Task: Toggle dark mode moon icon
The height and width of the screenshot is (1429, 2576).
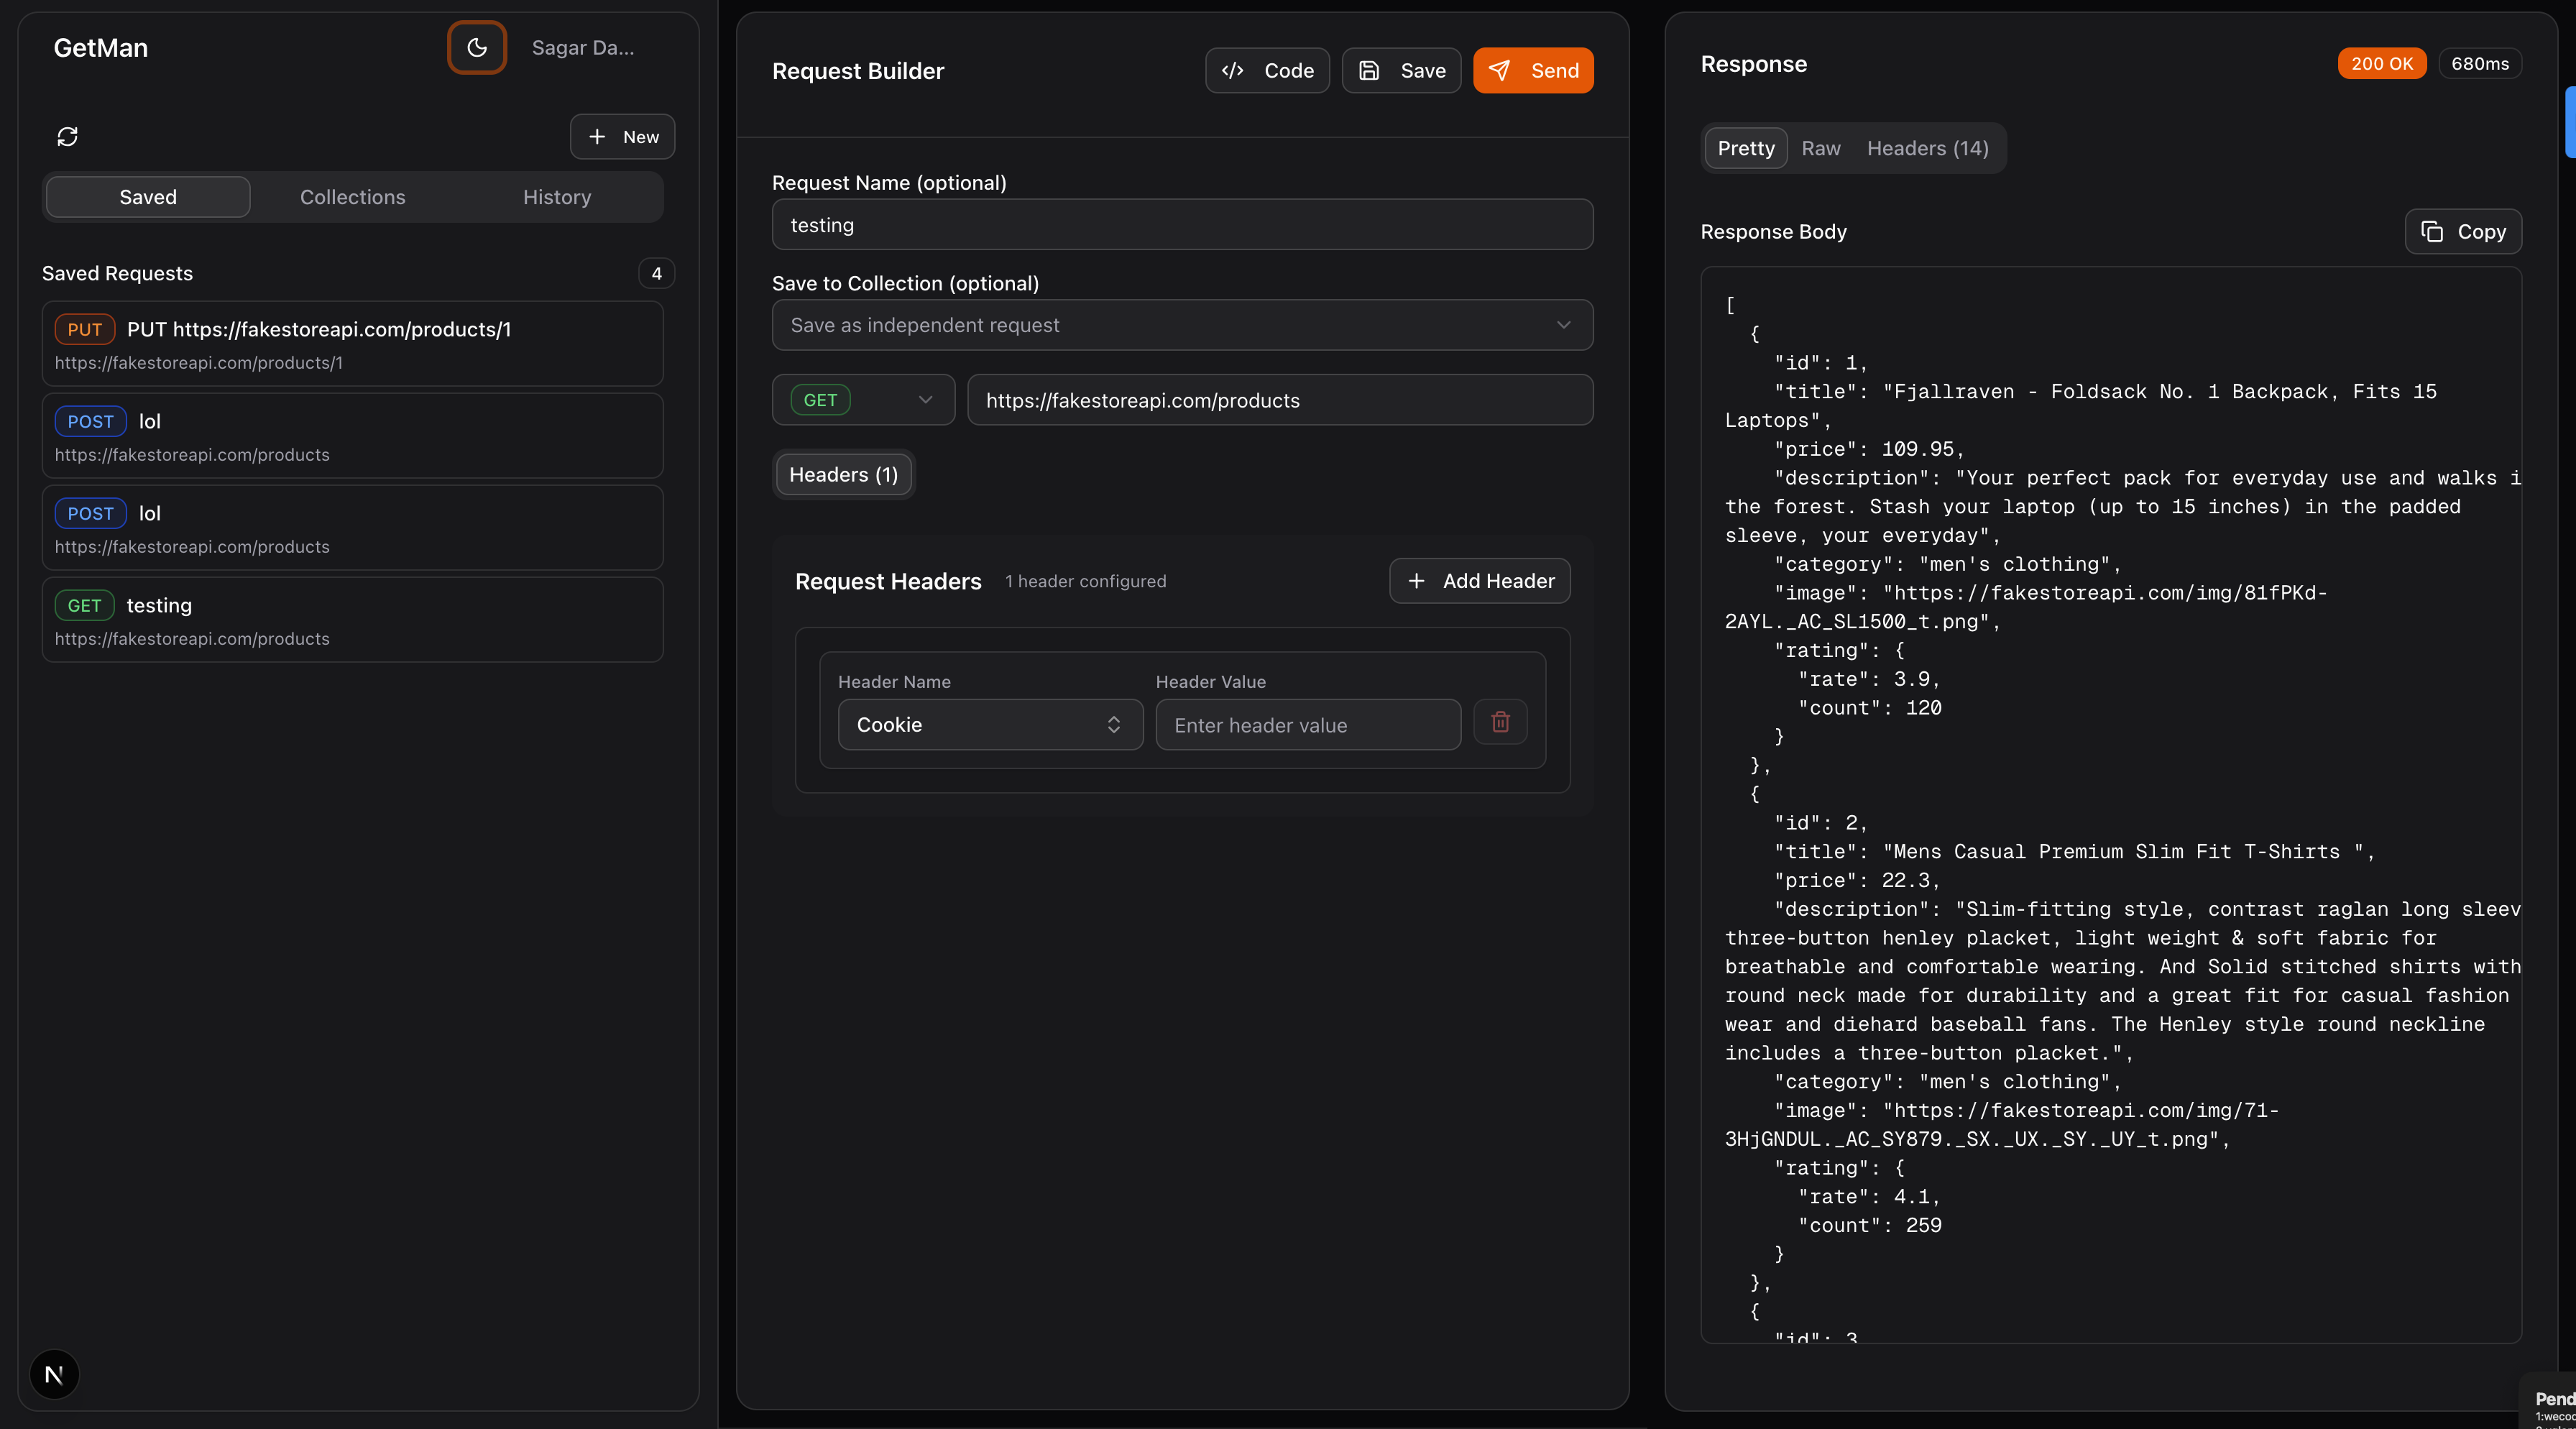Action: click(x=476, y=47)
